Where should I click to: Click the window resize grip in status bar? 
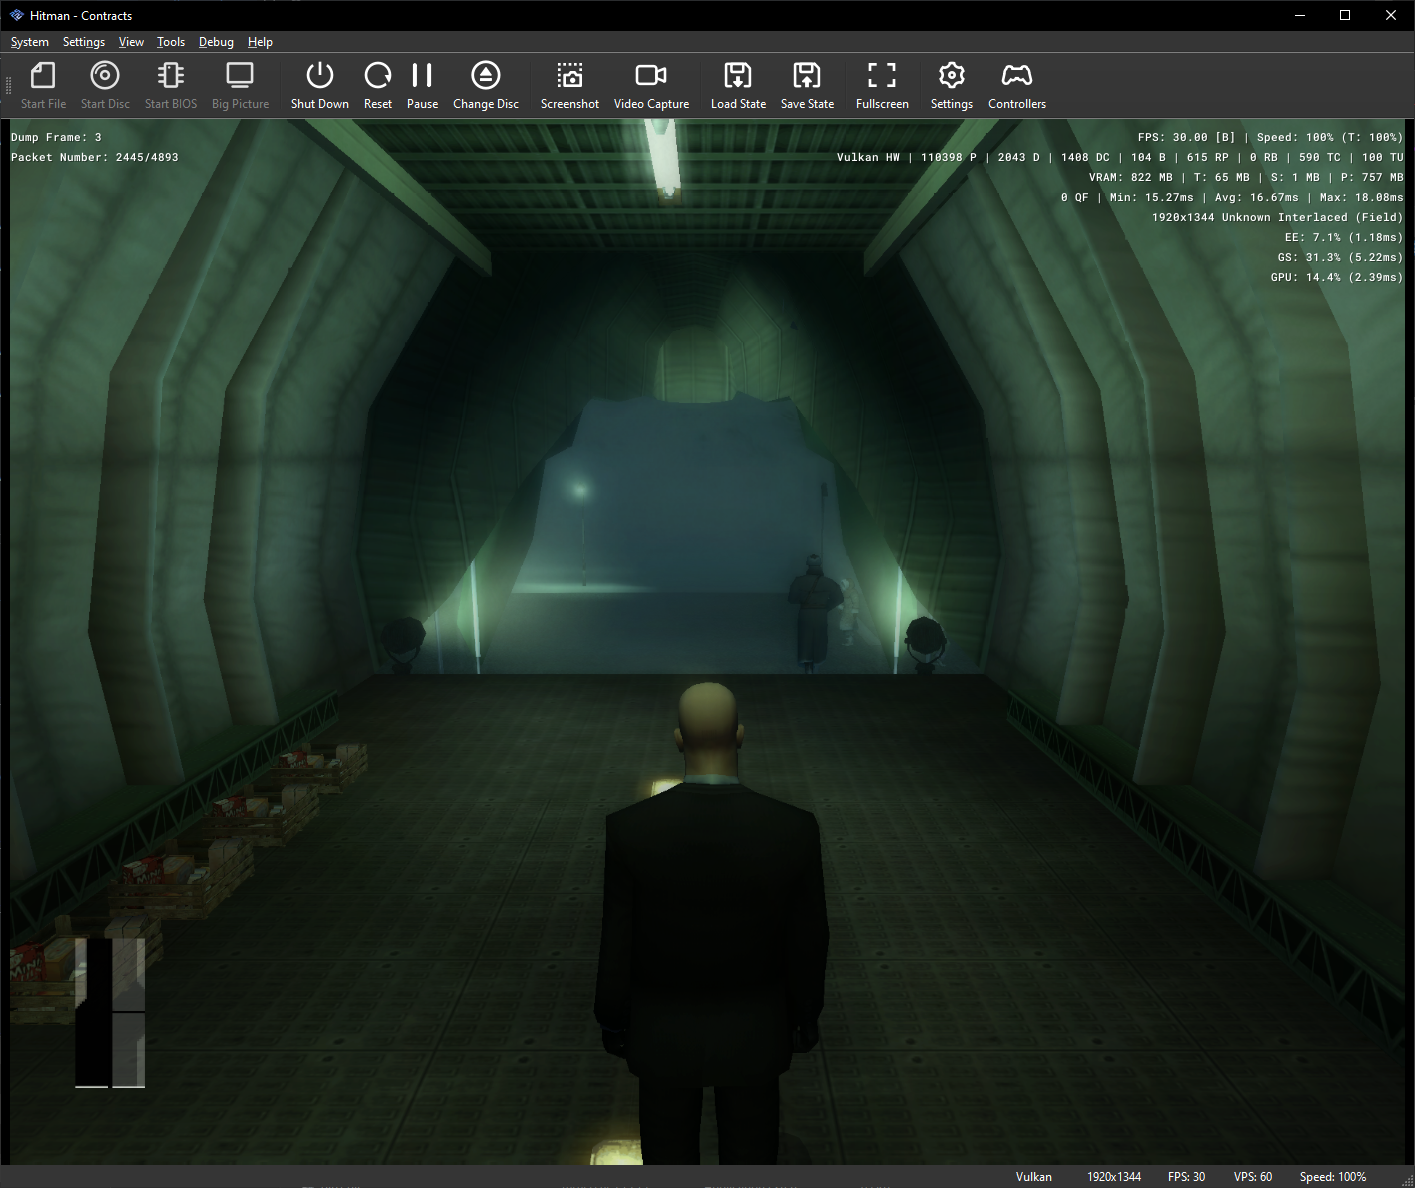(x=1408, y=1181)
